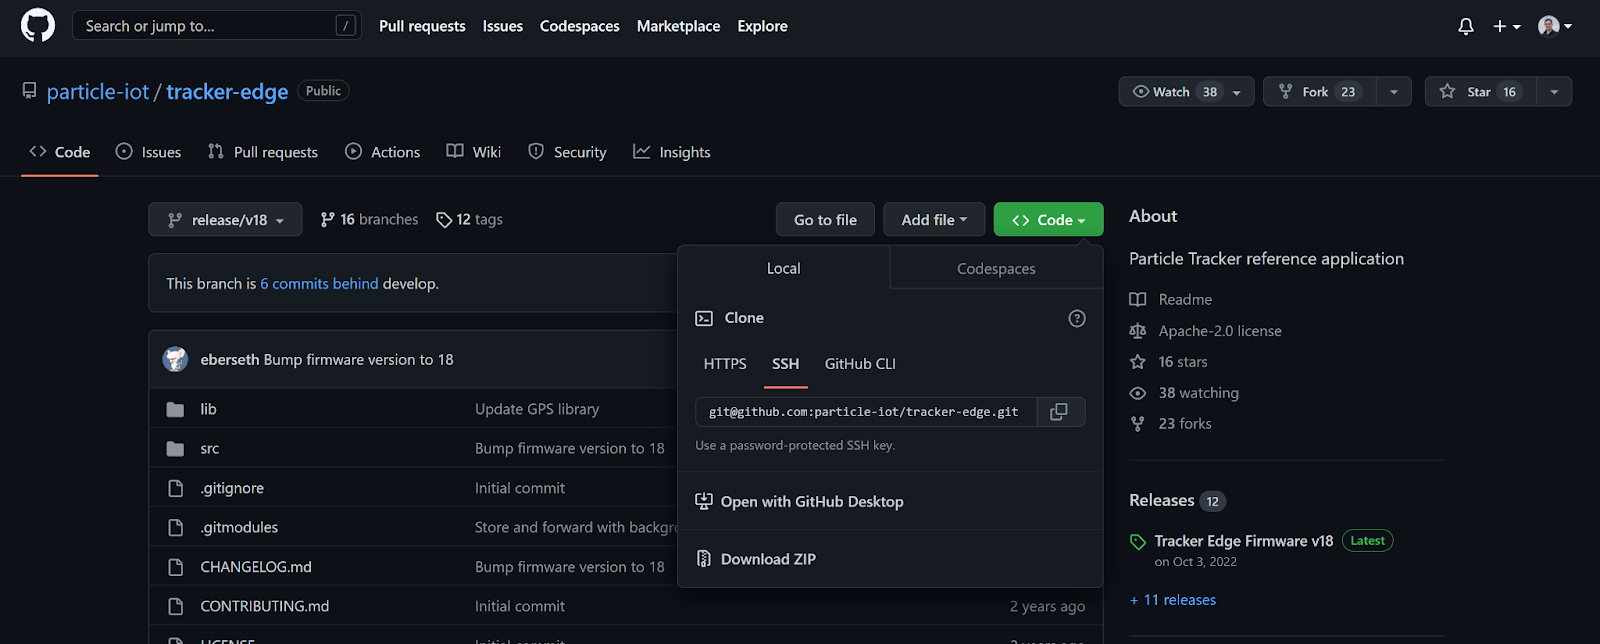
Task: Open the eberseth author link
Action: coord(229,360)
